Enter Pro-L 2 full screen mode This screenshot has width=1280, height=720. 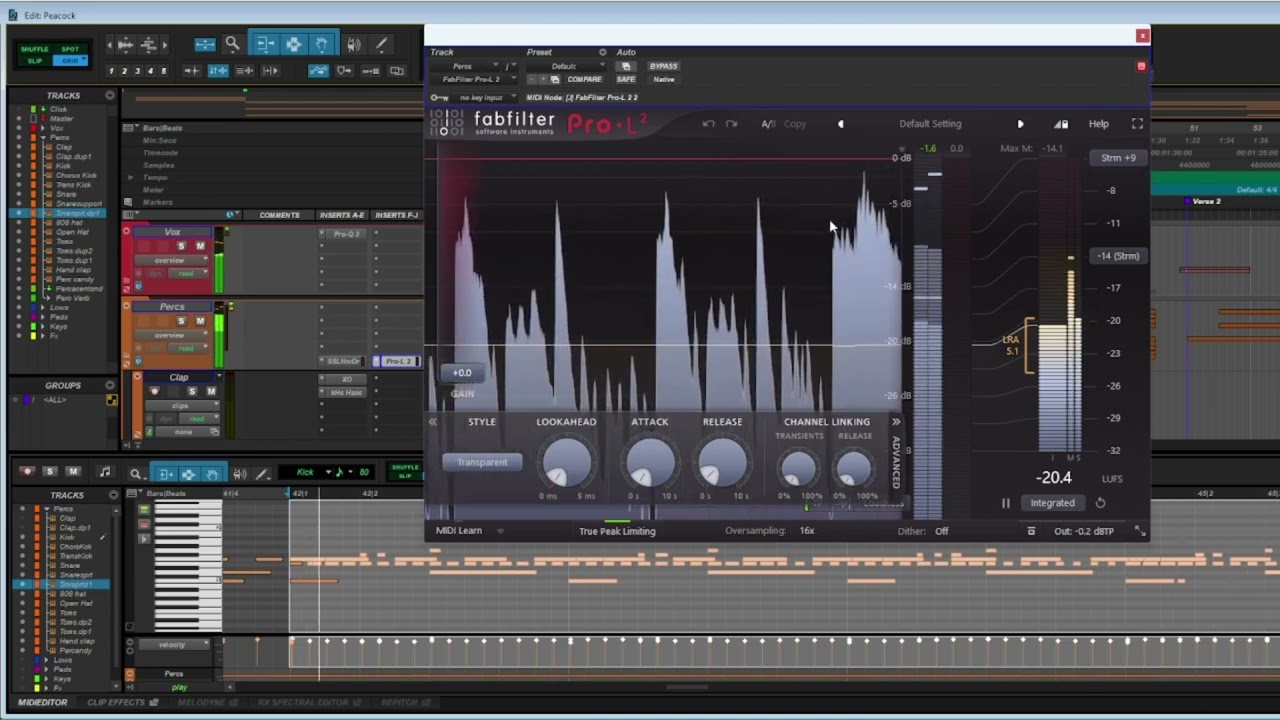1137,124
